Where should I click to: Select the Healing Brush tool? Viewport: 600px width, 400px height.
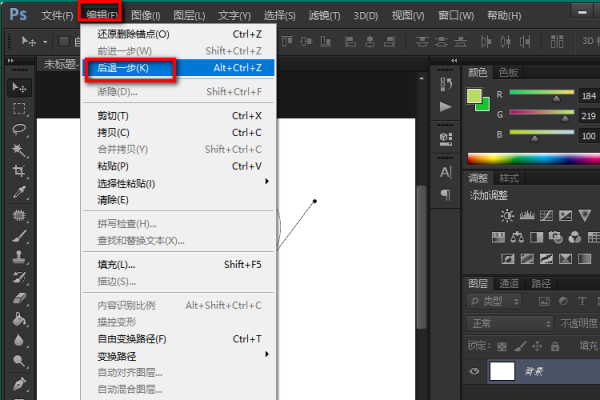coord(19,216)
